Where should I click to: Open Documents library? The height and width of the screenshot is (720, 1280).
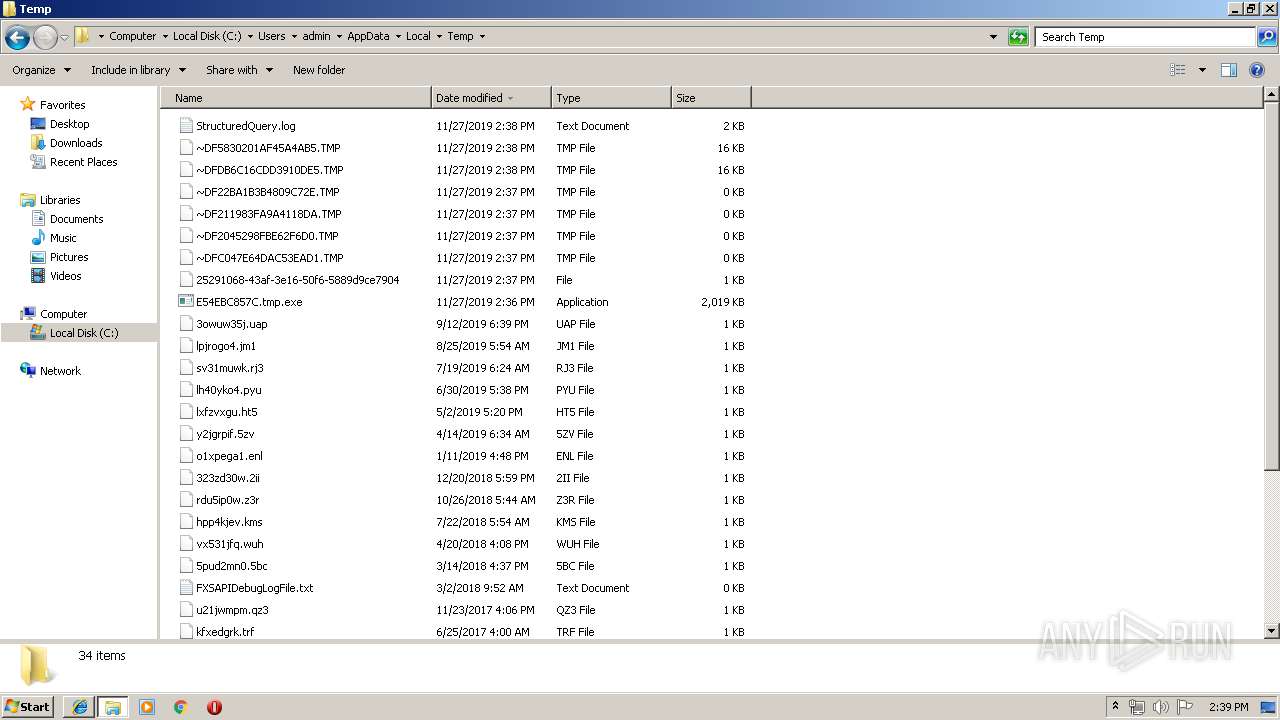pyautogui.click(x=76, y=219)
